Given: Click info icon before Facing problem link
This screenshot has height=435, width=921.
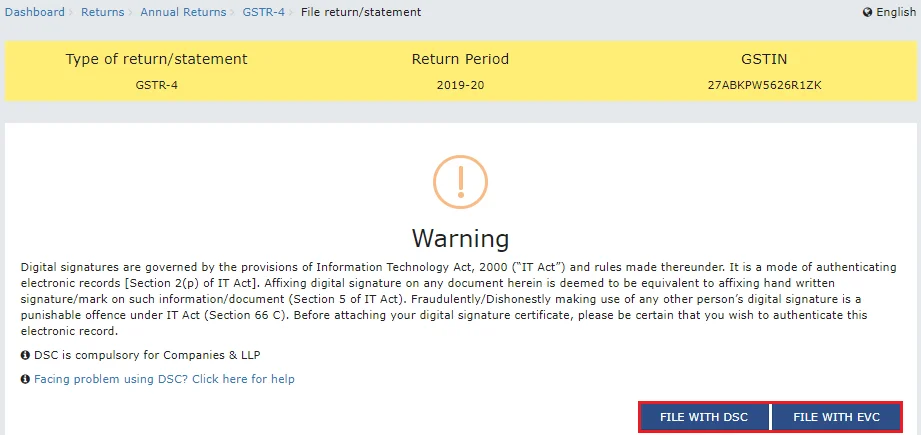Looking at the screenshot, I should click(x=25, y=380).
